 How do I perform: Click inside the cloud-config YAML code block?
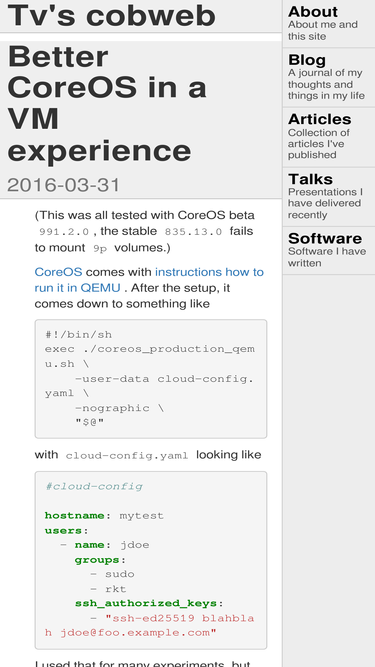click(151, 560)
